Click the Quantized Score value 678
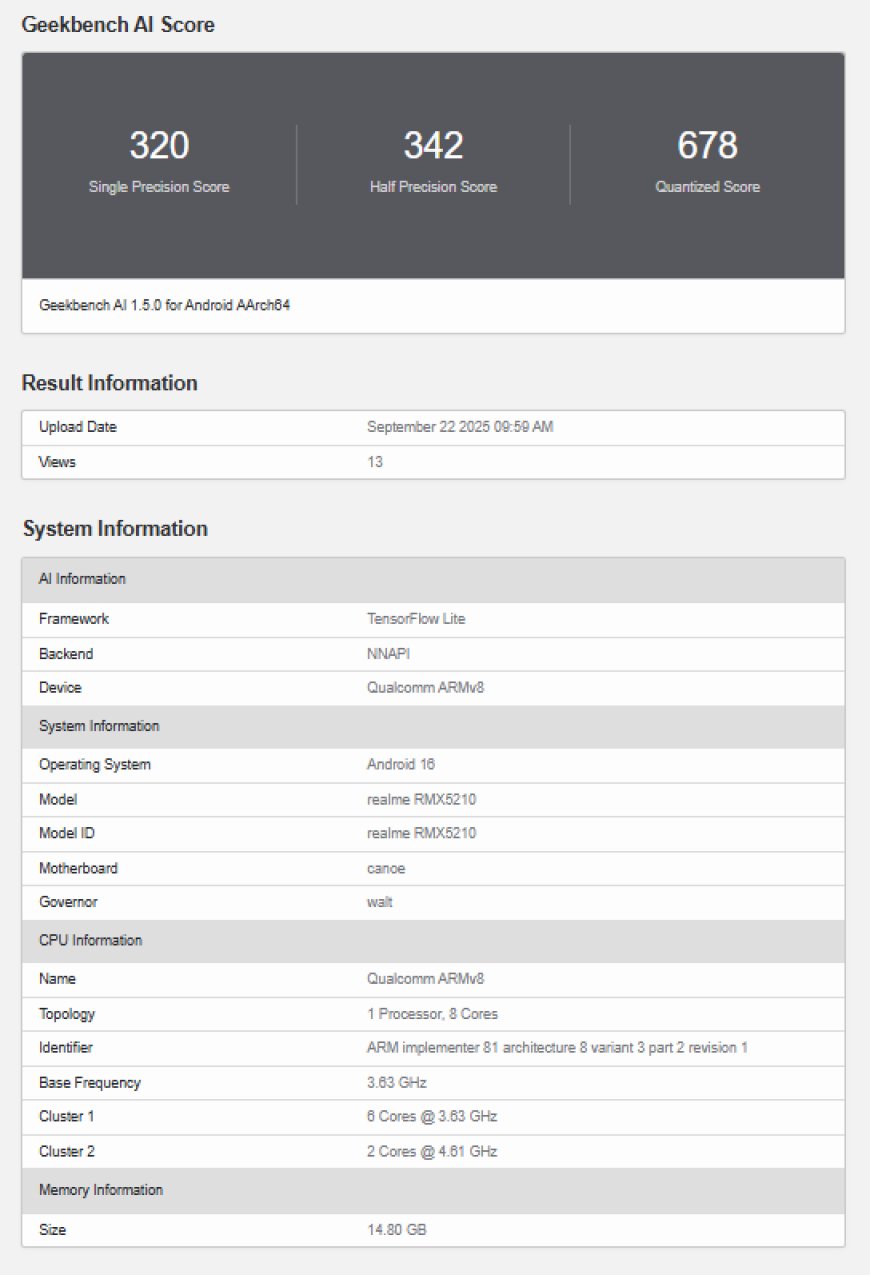 (707, 146)
